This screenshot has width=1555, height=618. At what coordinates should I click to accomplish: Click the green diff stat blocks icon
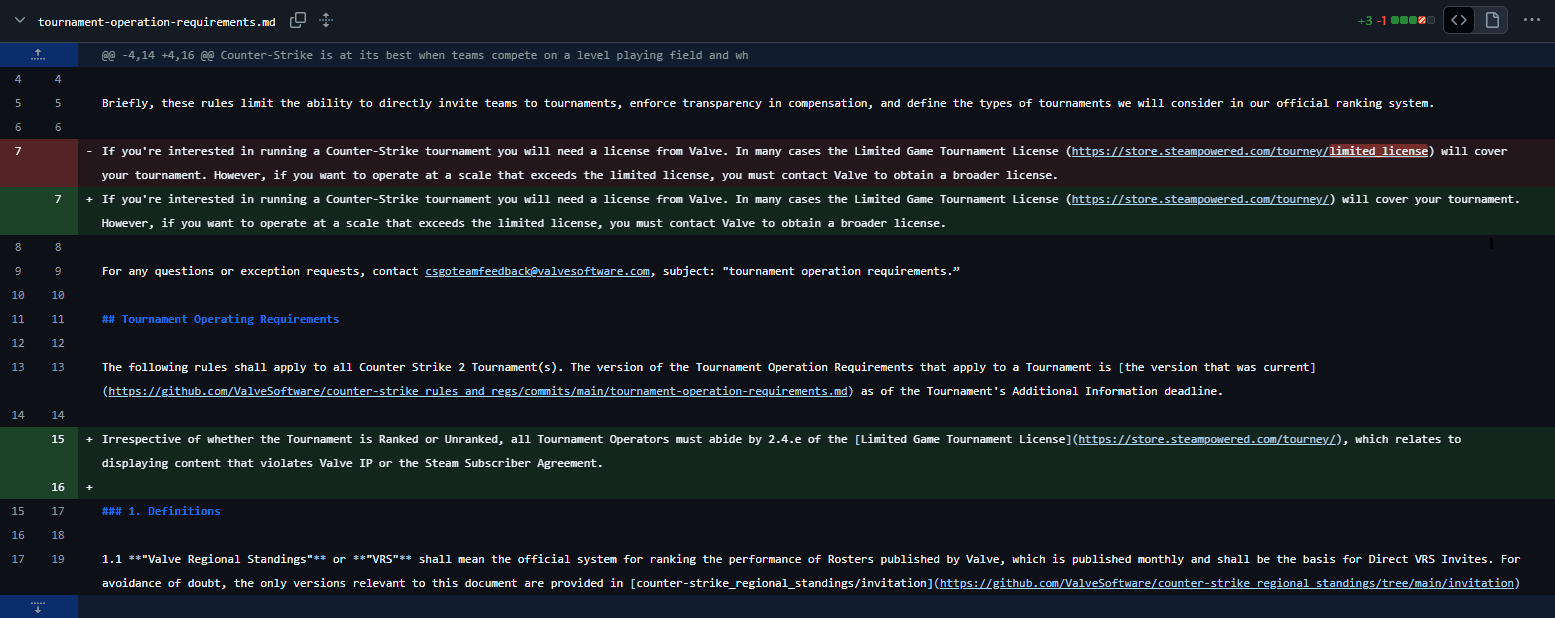coord(1406,19)
